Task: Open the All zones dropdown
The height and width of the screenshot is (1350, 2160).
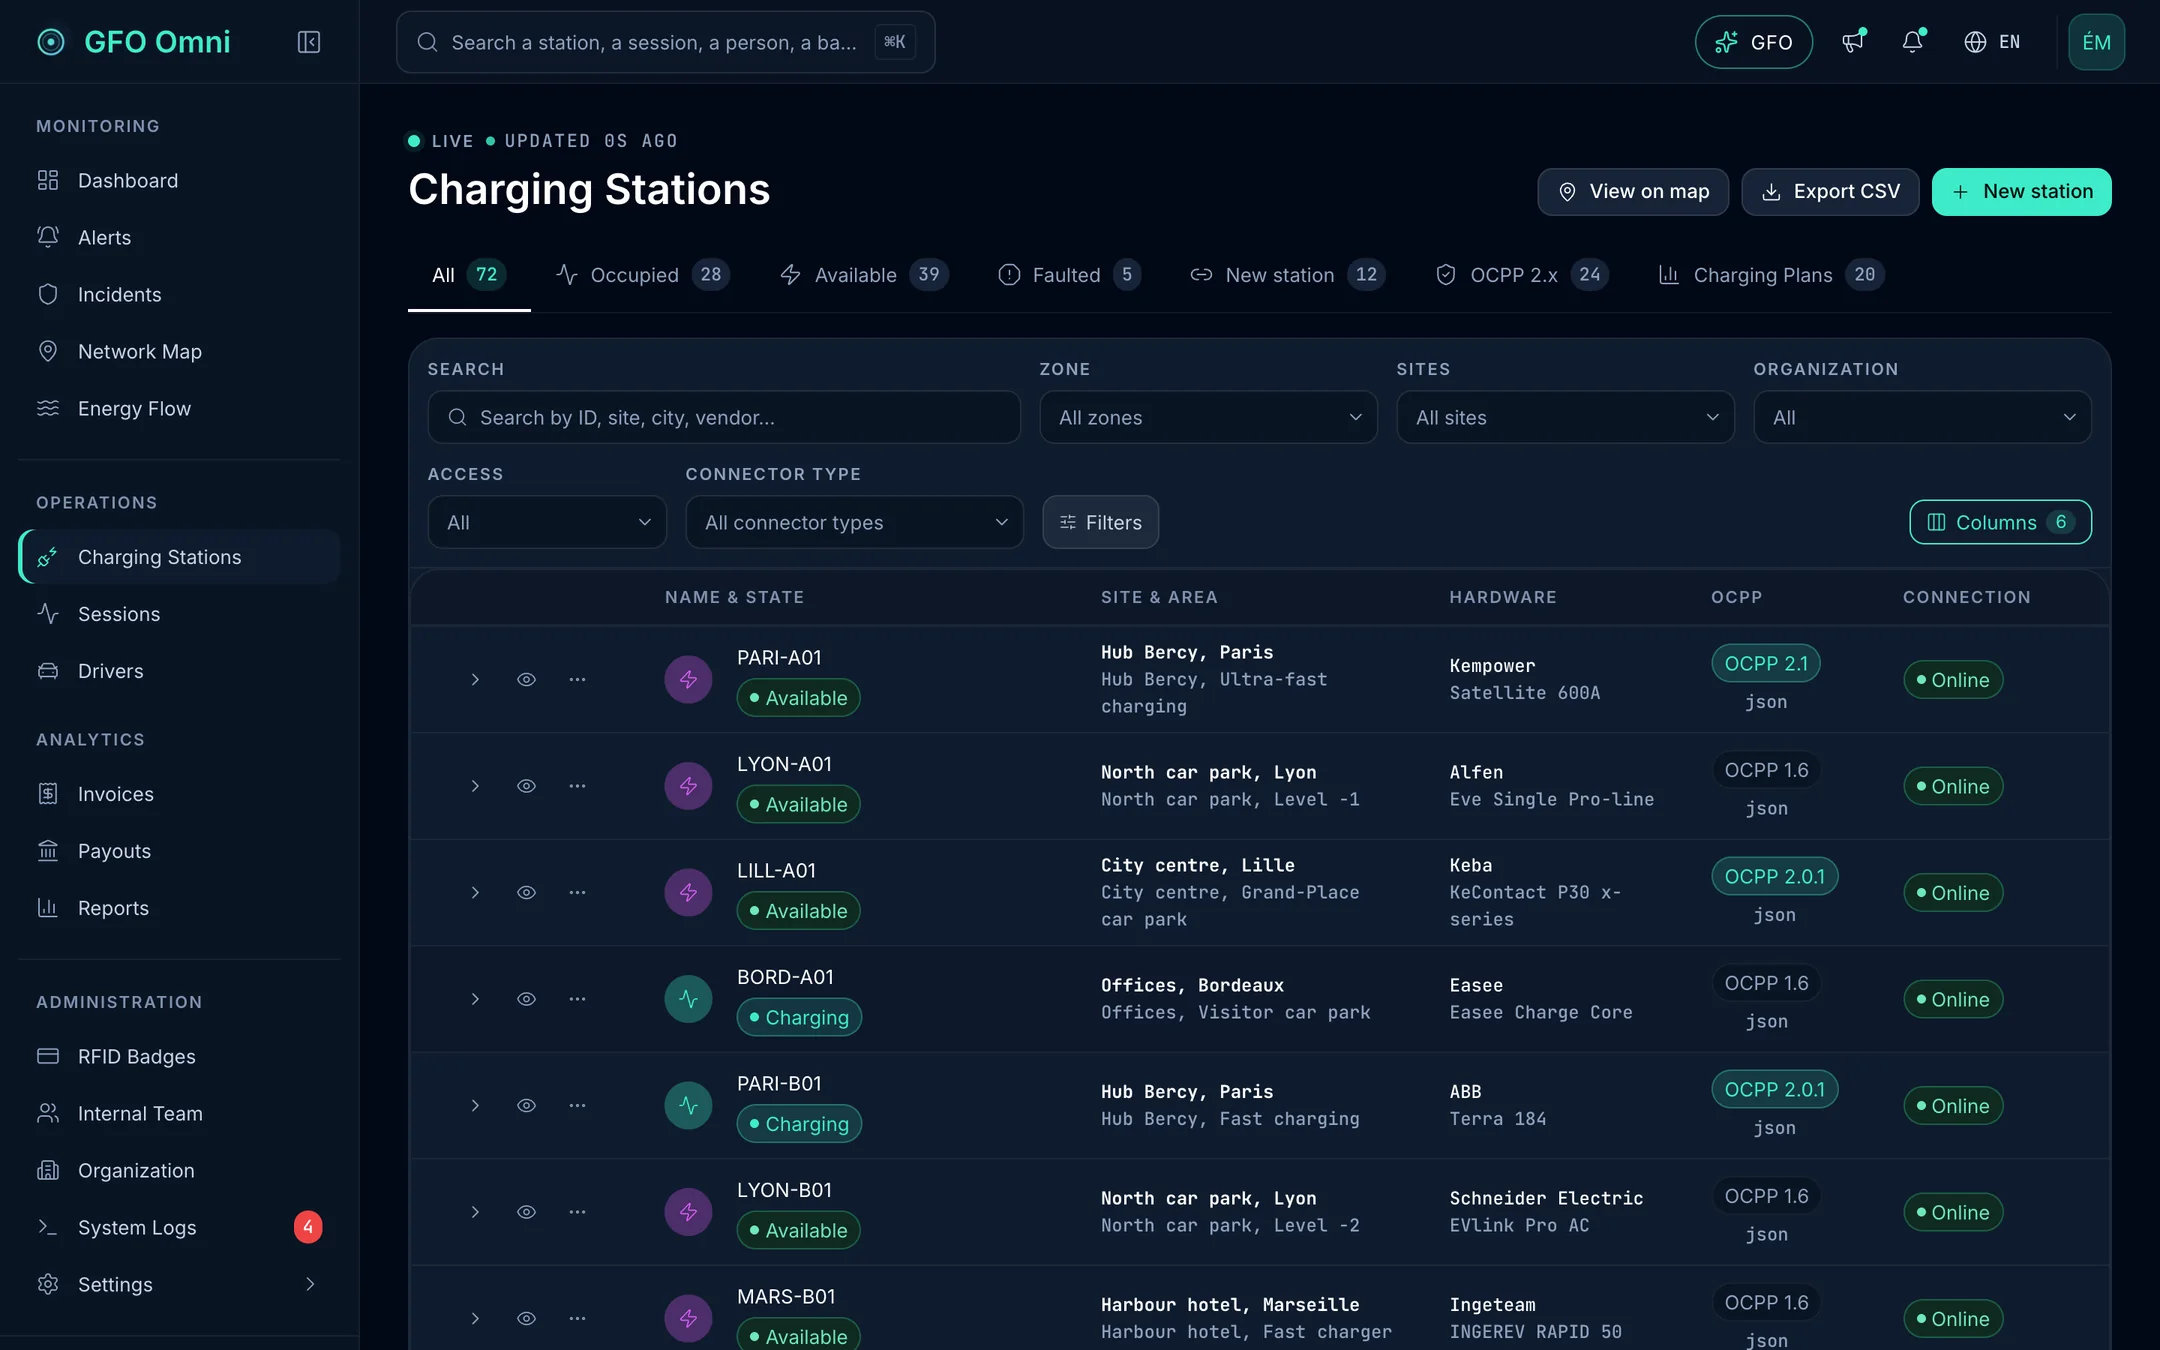Action: pos(1208,418)
